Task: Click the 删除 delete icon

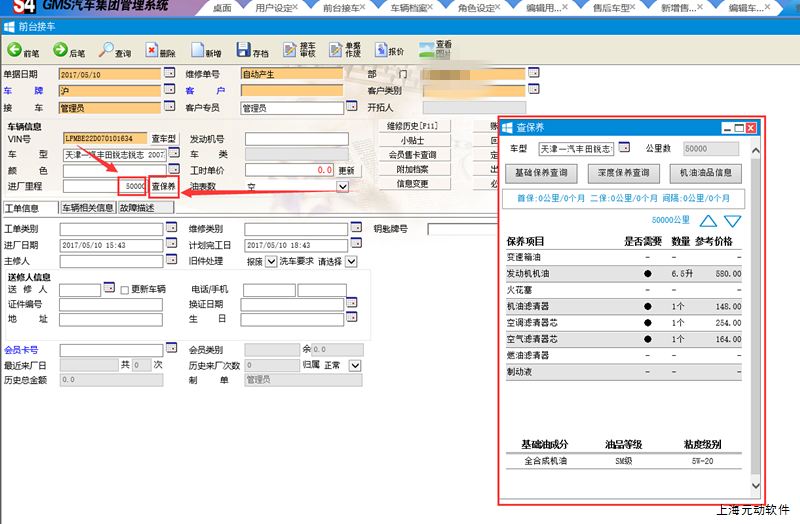Action: 158,49
